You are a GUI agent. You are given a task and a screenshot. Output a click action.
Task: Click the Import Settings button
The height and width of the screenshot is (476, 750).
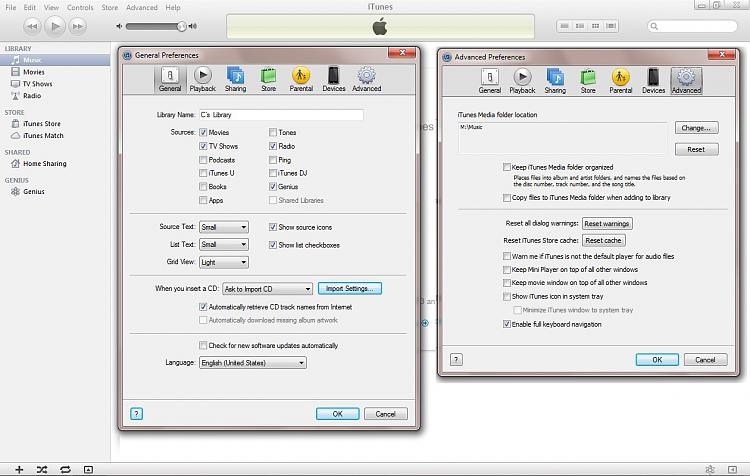[350, 288]
